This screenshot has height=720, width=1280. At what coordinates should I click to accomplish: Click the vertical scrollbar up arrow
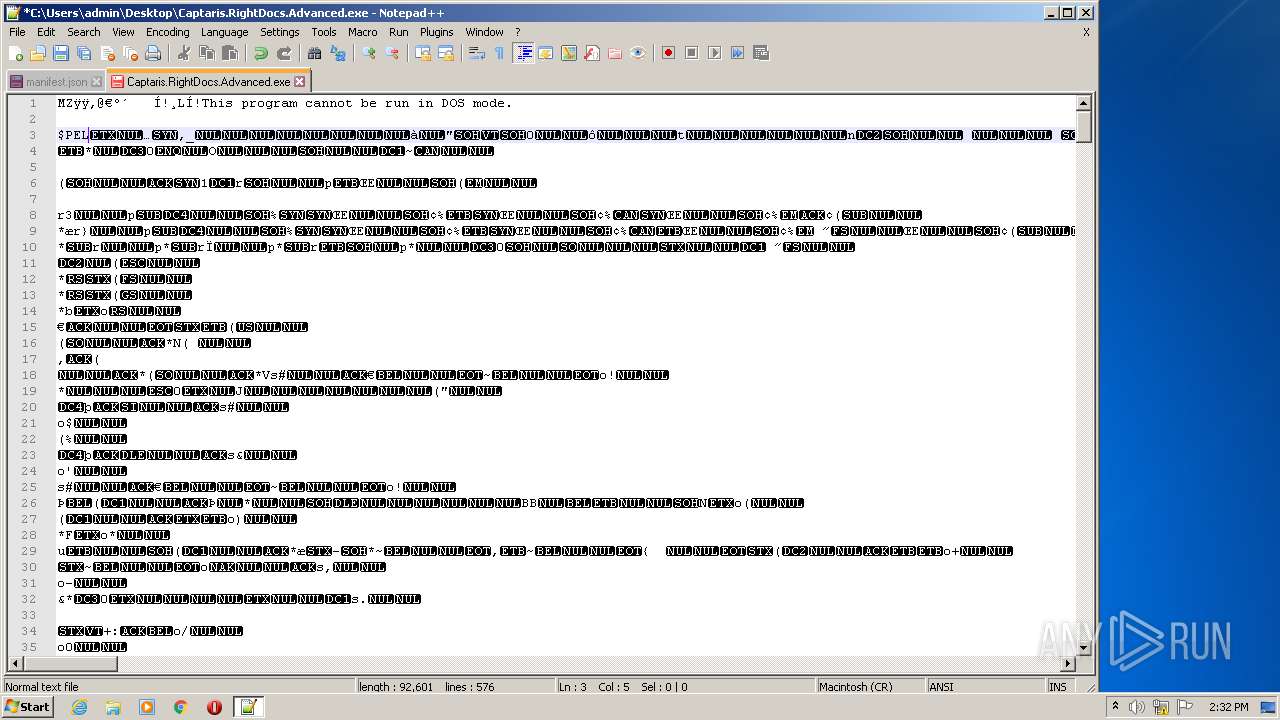point(1083,103)
